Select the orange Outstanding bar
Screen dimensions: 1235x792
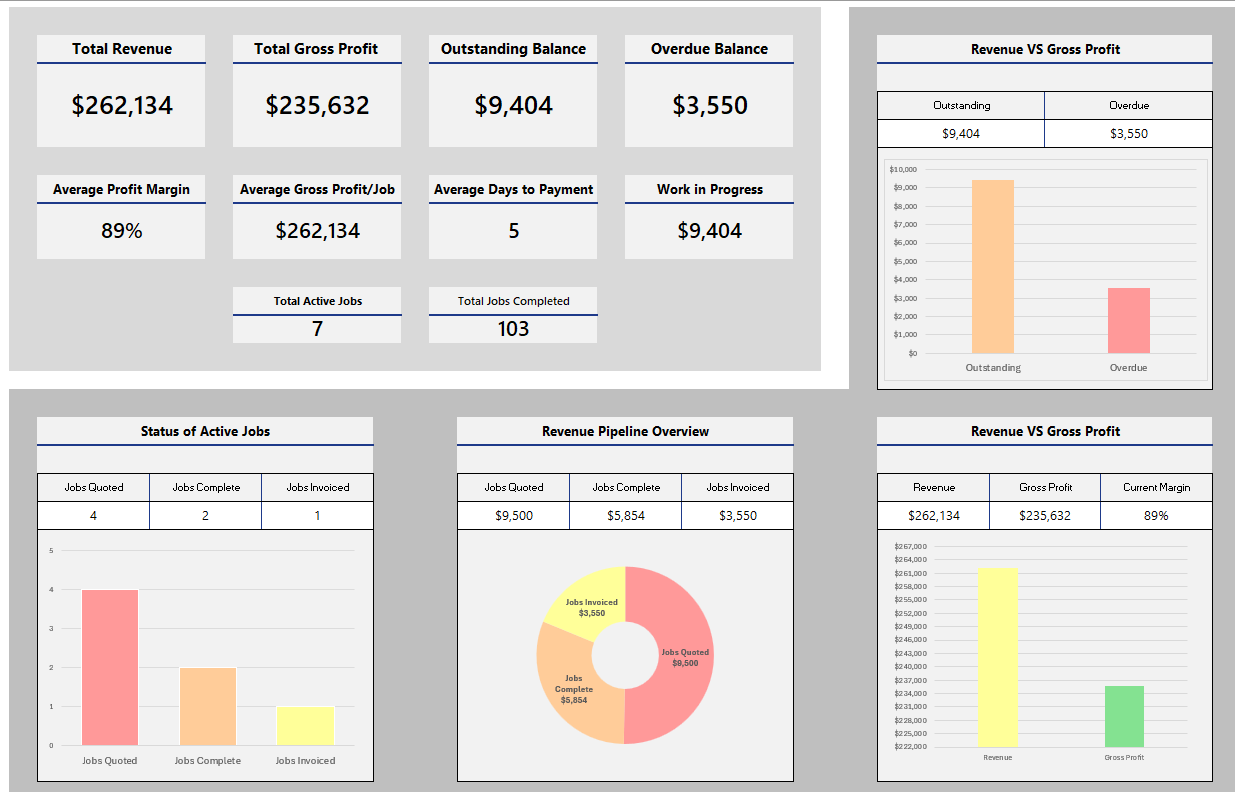(x=992, y=266)
